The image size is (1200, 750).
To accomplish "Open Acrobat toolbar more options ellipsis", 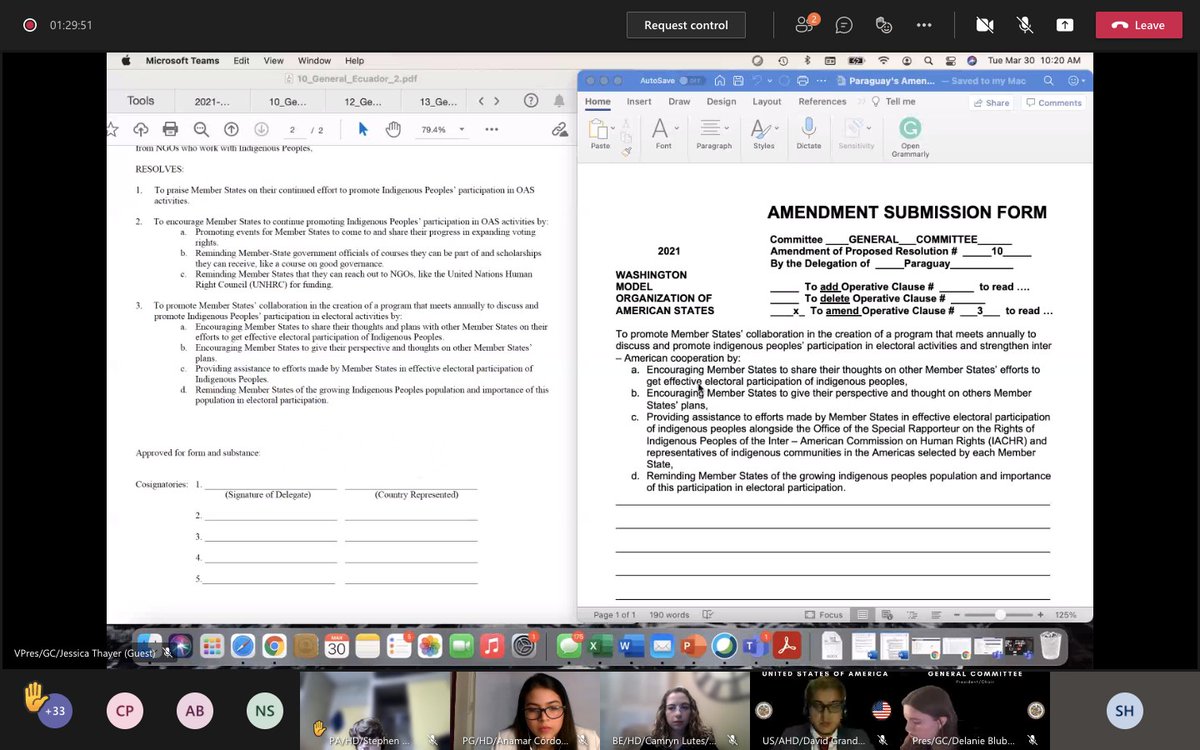I will click(x=491, y=129).
